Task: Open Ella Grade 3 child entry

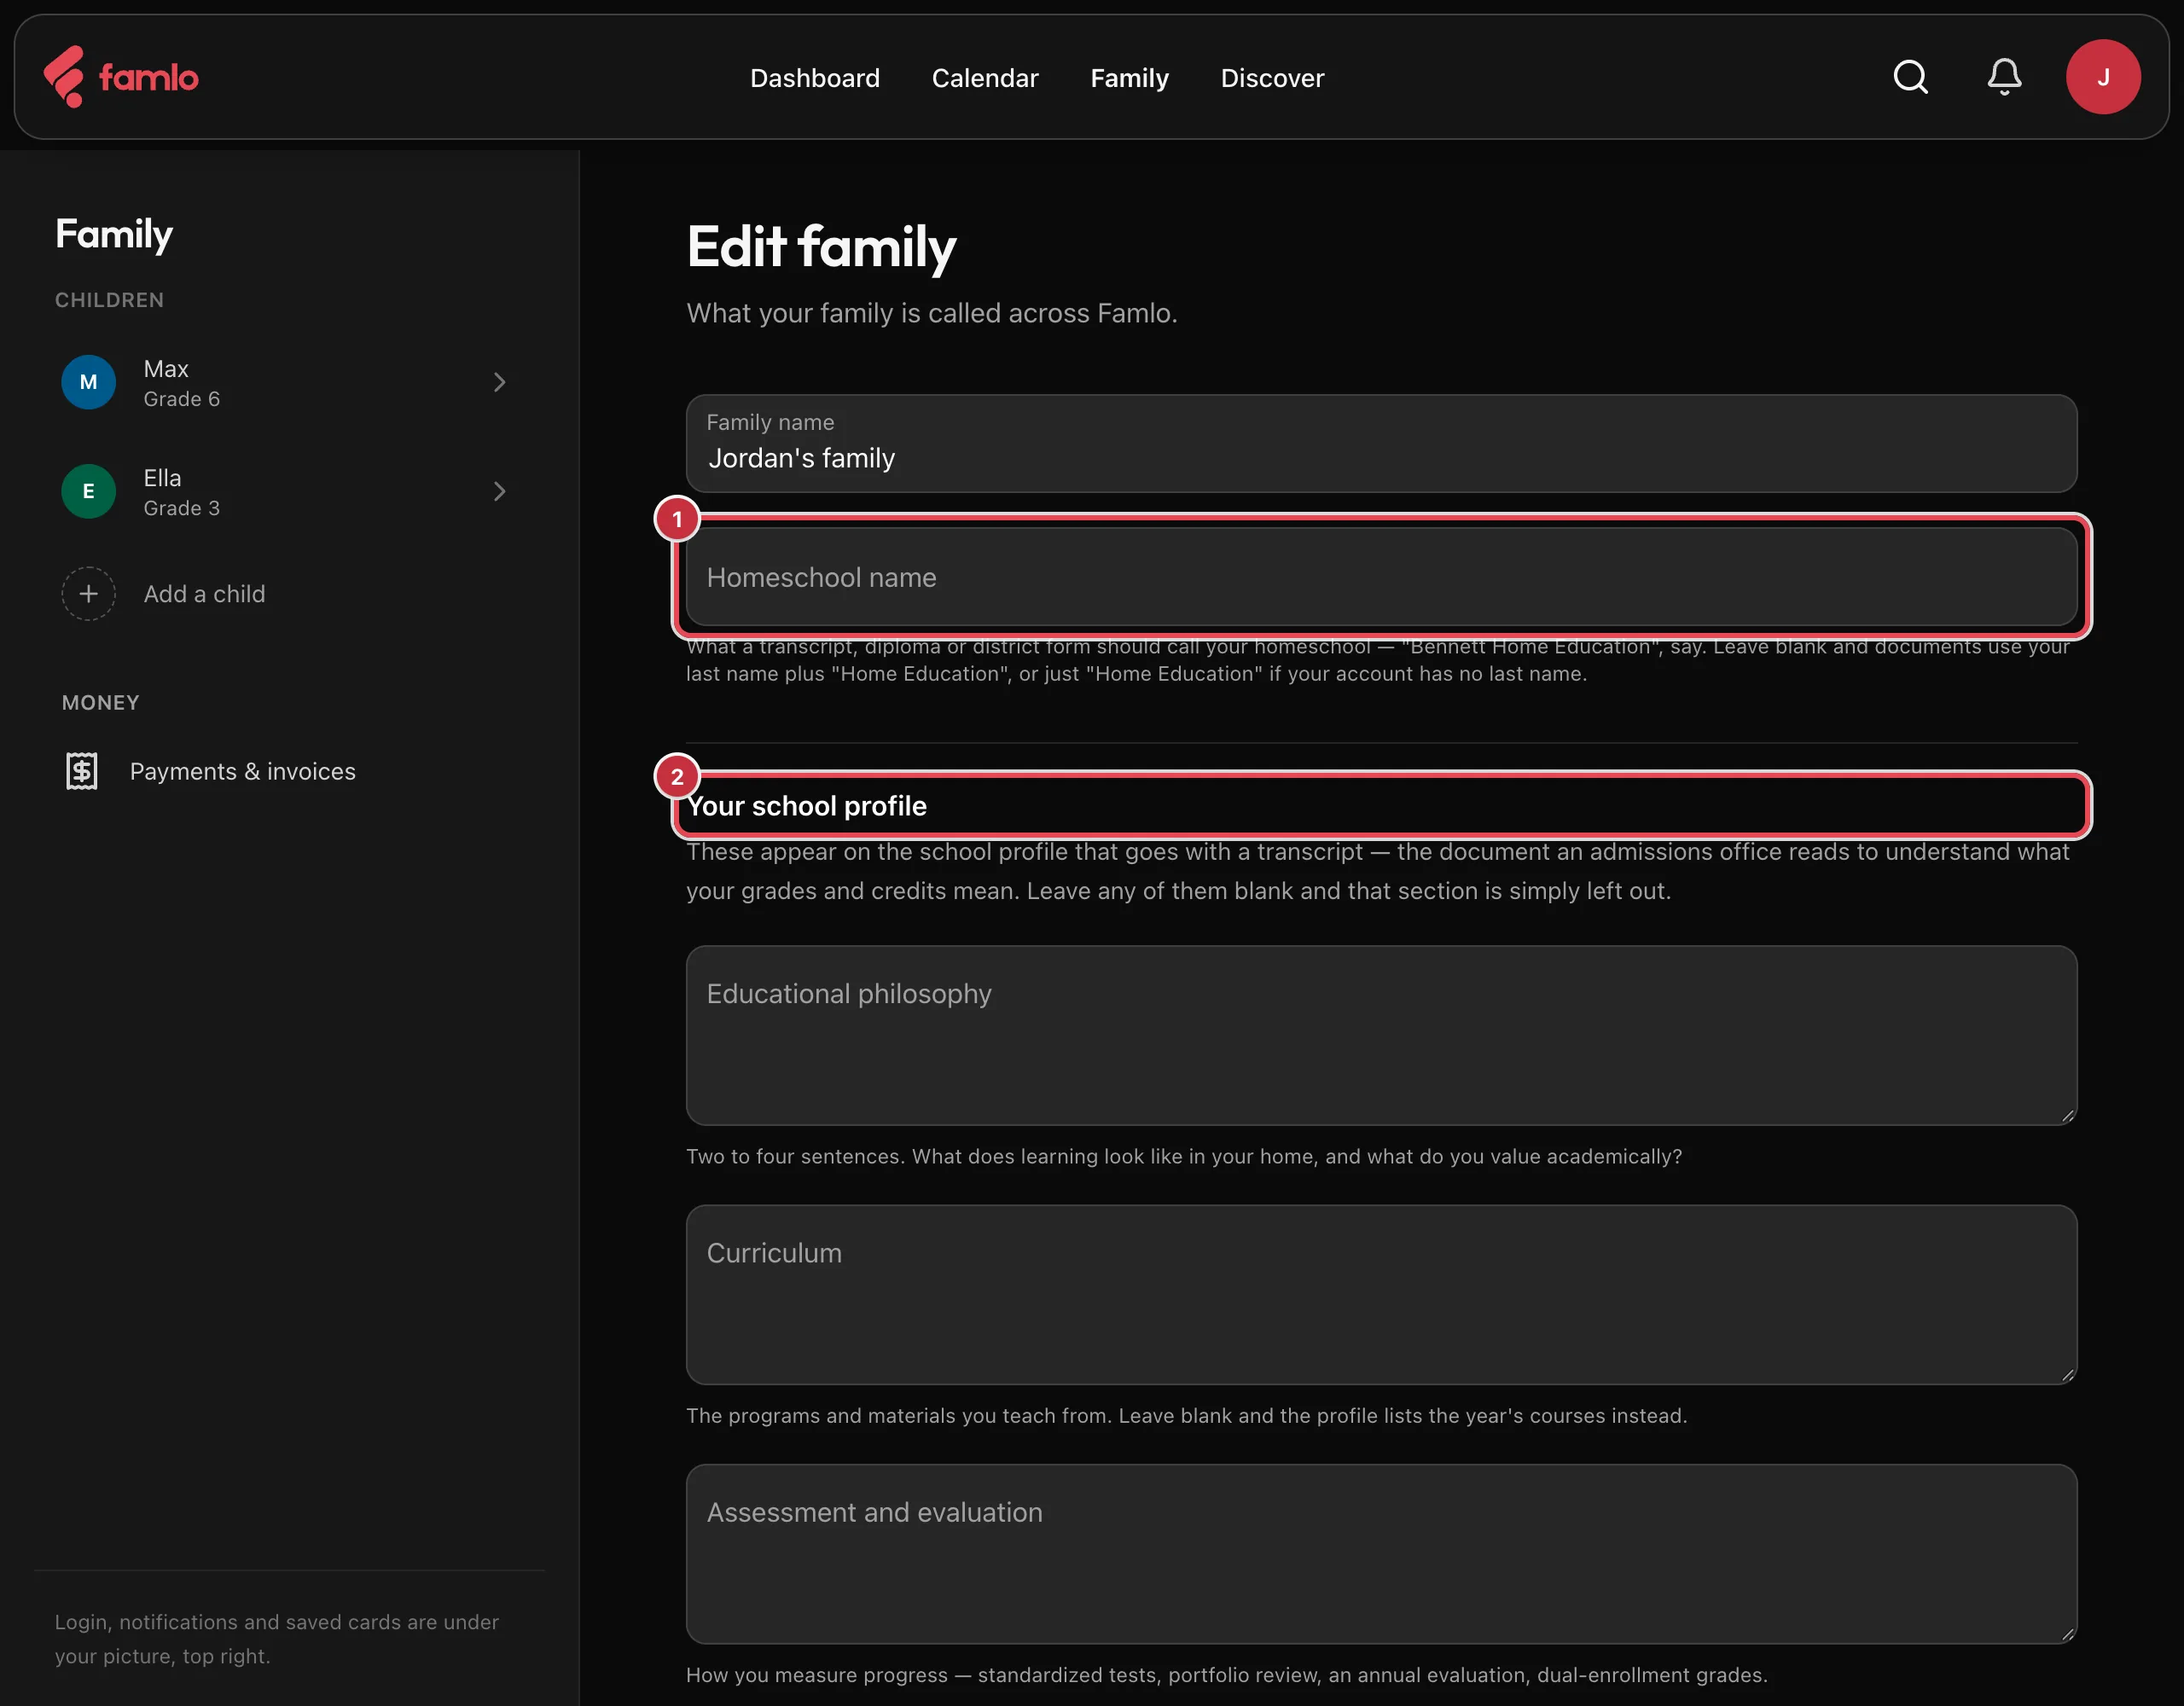Action: pyautogui.click(x=289, y=491)
